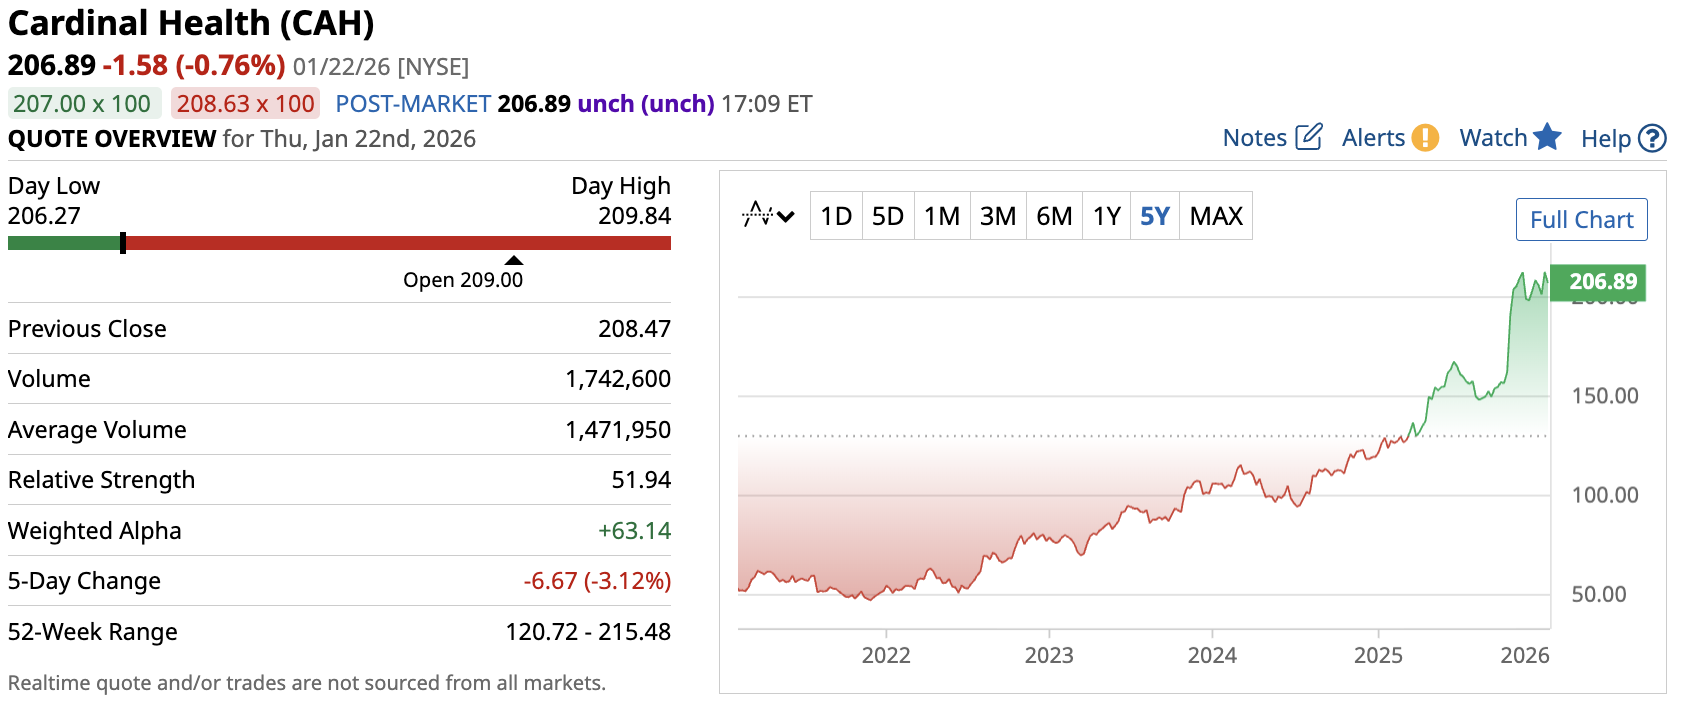Viewport: 1684px width, 708px height.
Task: Select the 1Y chart range
Action: 1107,216
